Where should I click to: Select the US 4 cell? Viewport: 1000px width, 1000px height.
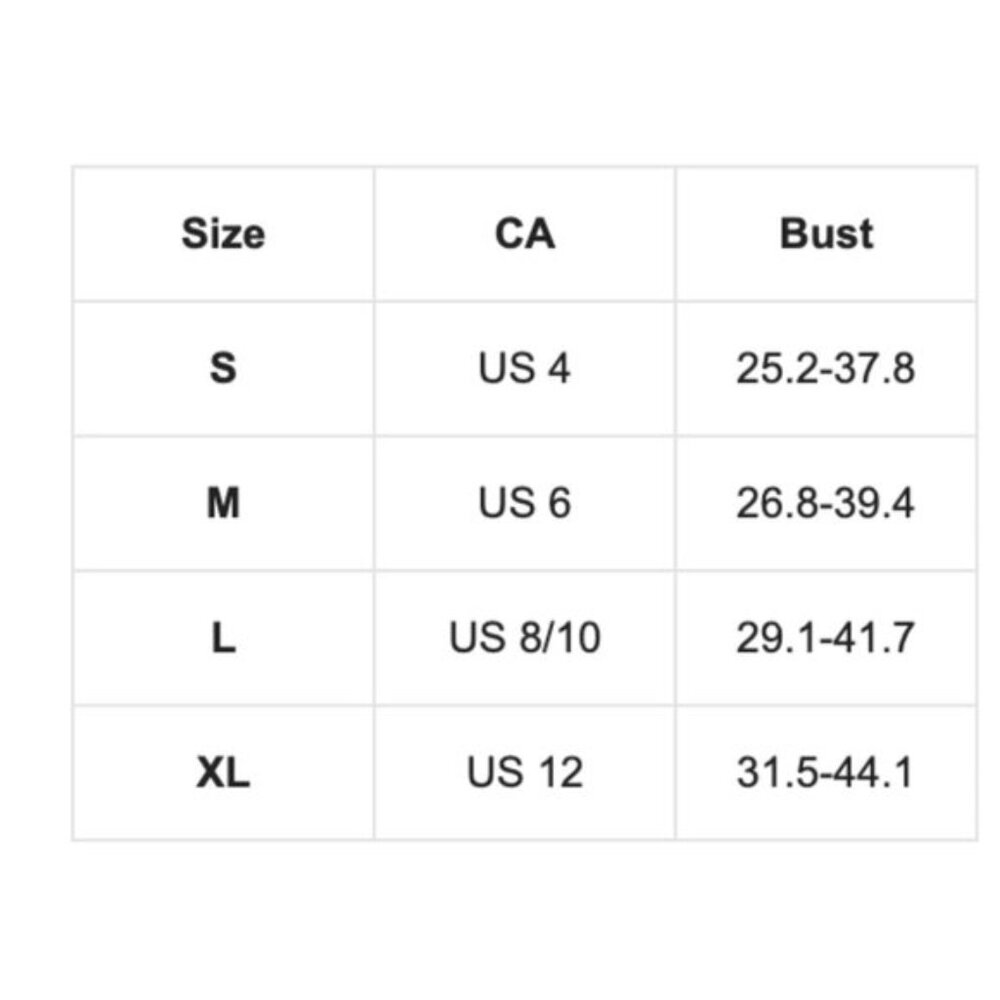(524, 369)
